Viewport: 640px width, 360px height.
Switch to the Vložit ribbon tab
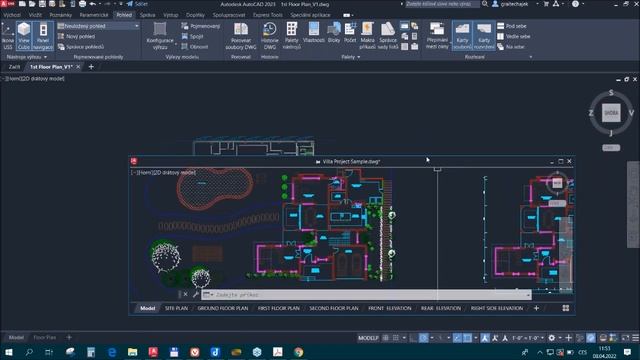[35, 15]
